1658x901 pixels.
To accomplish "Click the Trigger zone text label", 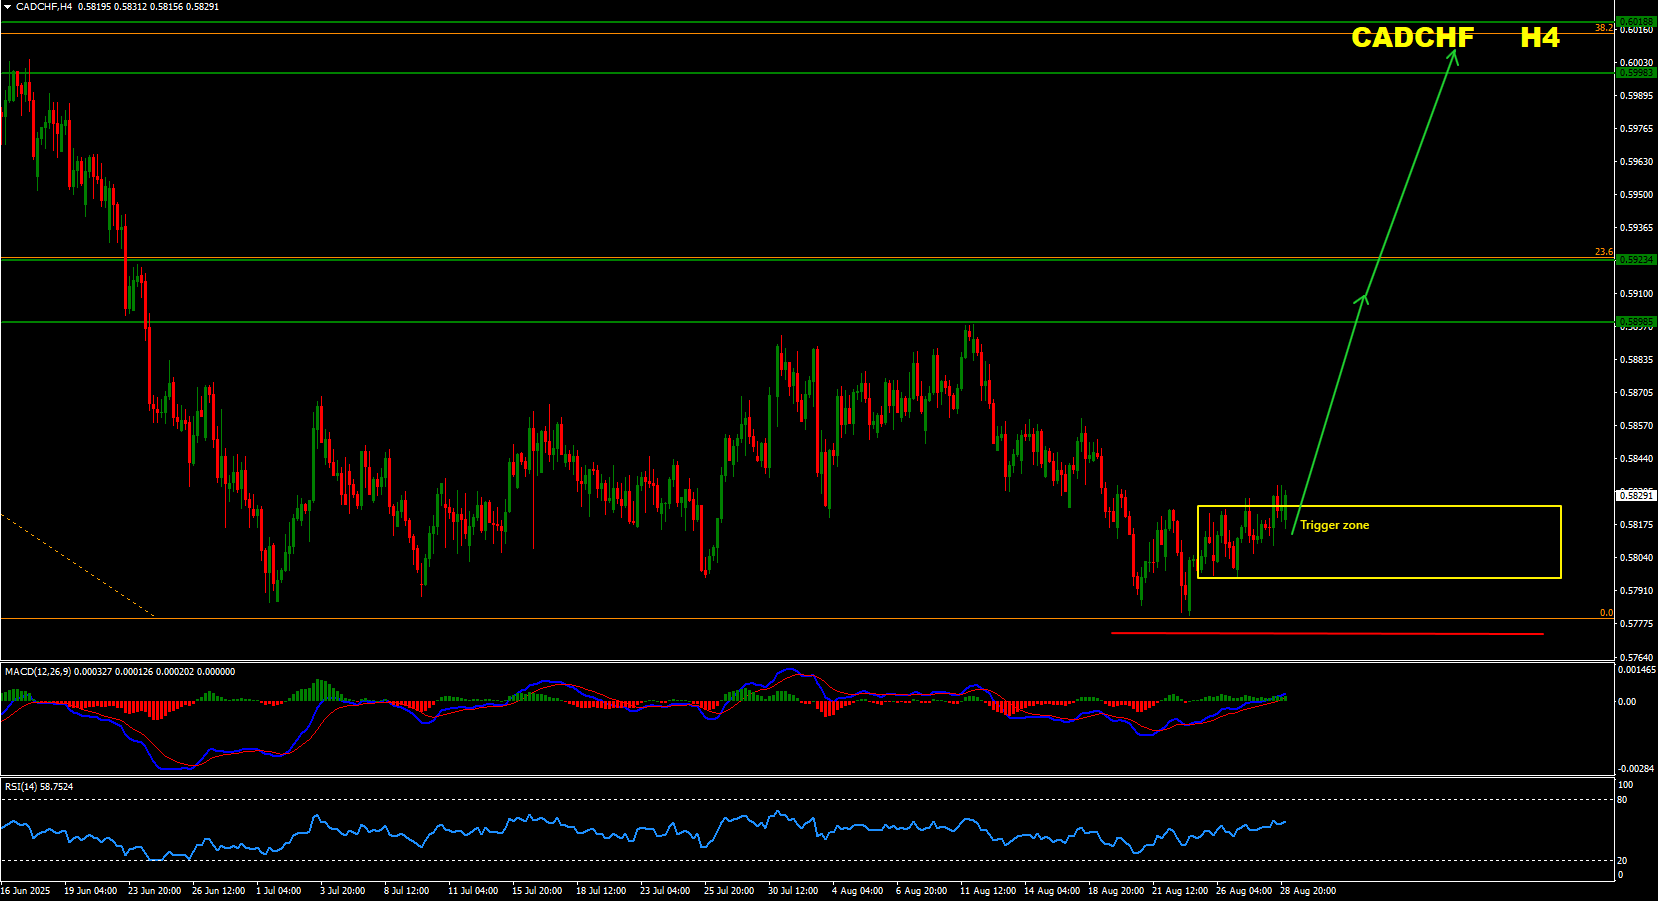I will click(1334, 525).
